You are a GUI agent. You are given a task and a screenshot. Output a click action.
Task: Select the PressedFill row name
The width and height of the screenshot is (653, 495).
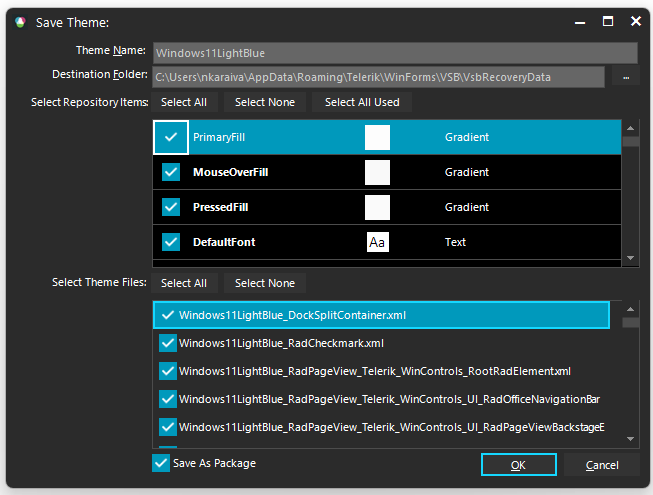point(220,207)
